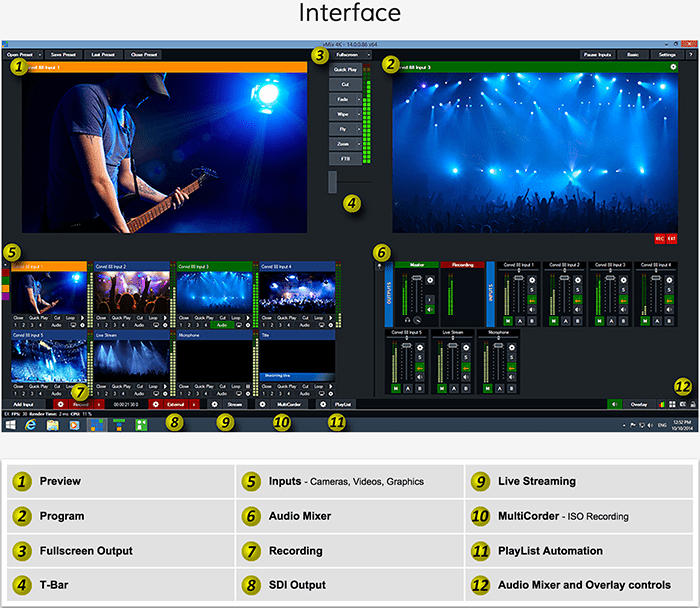
Task: Open the Master audio settings gear
Action: pos(430,280)
